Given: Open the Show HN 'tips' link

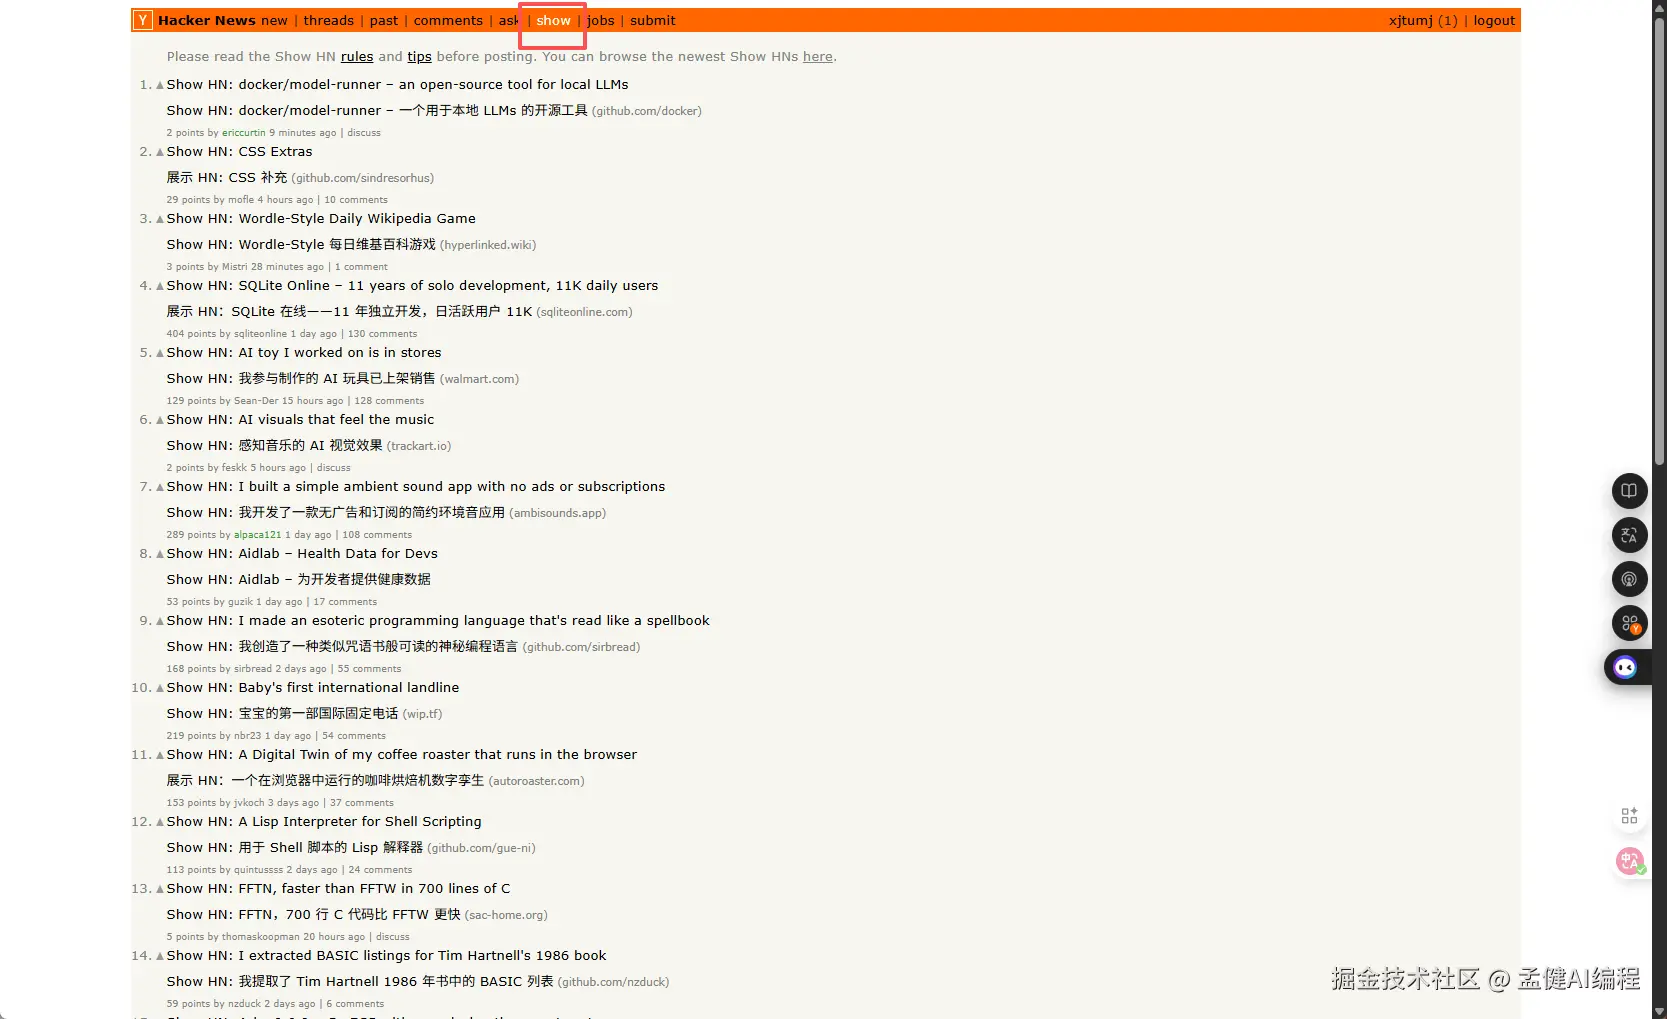Looking at the screenshot, I should click(419, 57).
